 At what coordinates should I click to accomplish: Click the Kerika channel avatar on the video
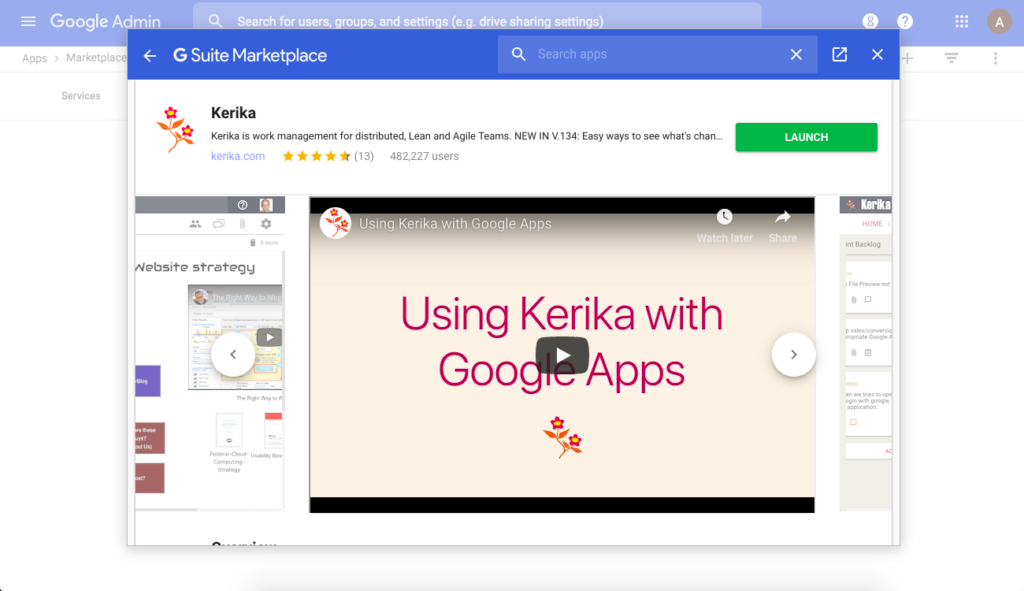(x=336, y=223)
